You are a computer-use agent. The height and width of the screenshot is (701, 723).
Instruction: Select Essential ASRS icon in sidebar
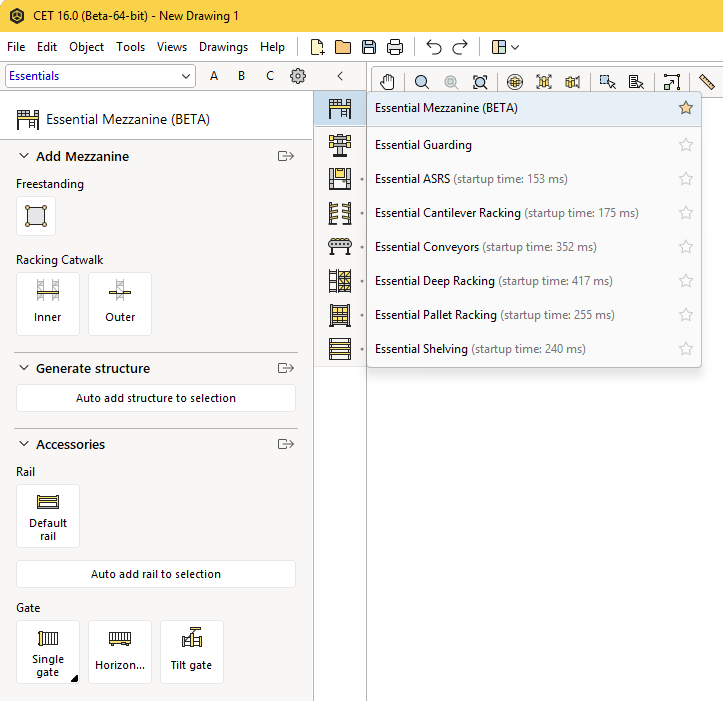[x=340, y=179]
